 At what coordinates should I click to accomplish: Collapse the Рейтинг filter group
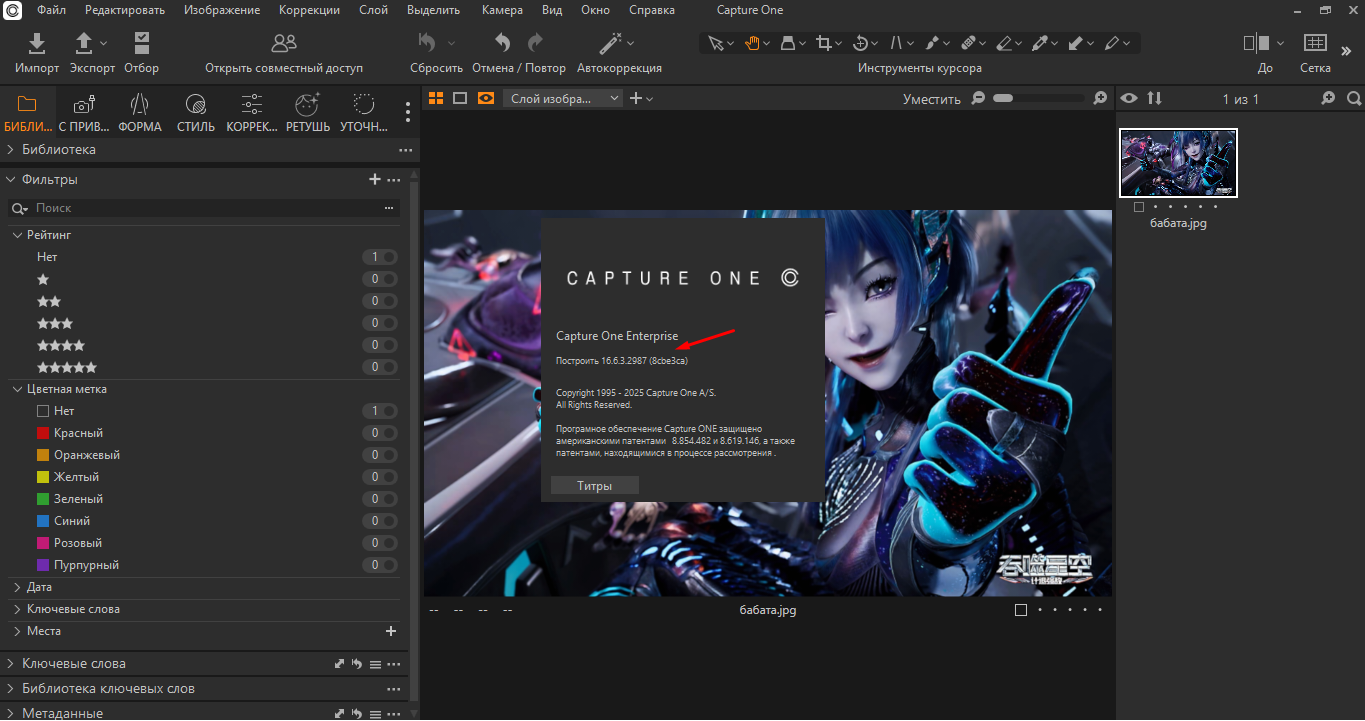point(17,235)
